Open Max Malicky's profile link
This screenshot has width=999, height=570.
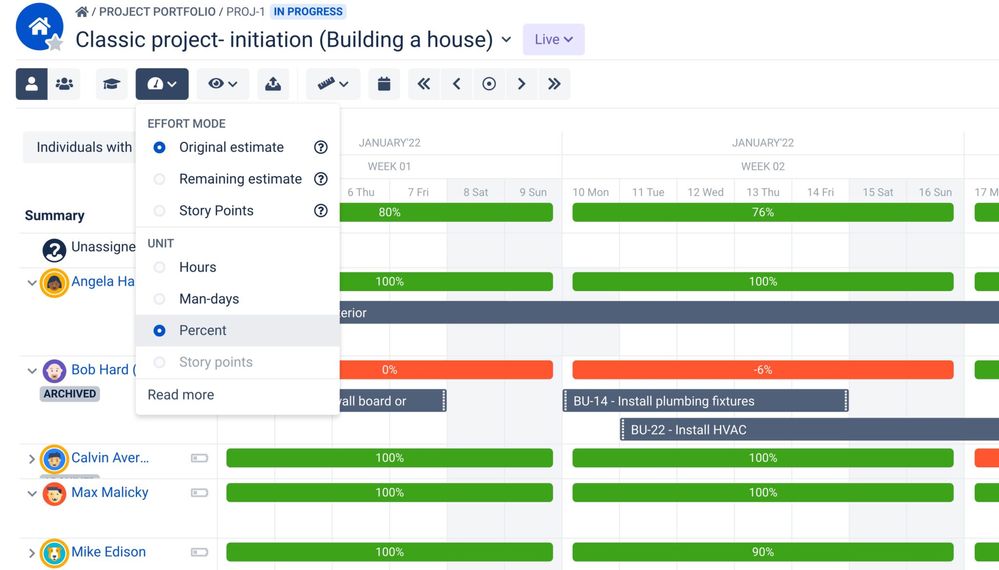[x=110, y=492]
